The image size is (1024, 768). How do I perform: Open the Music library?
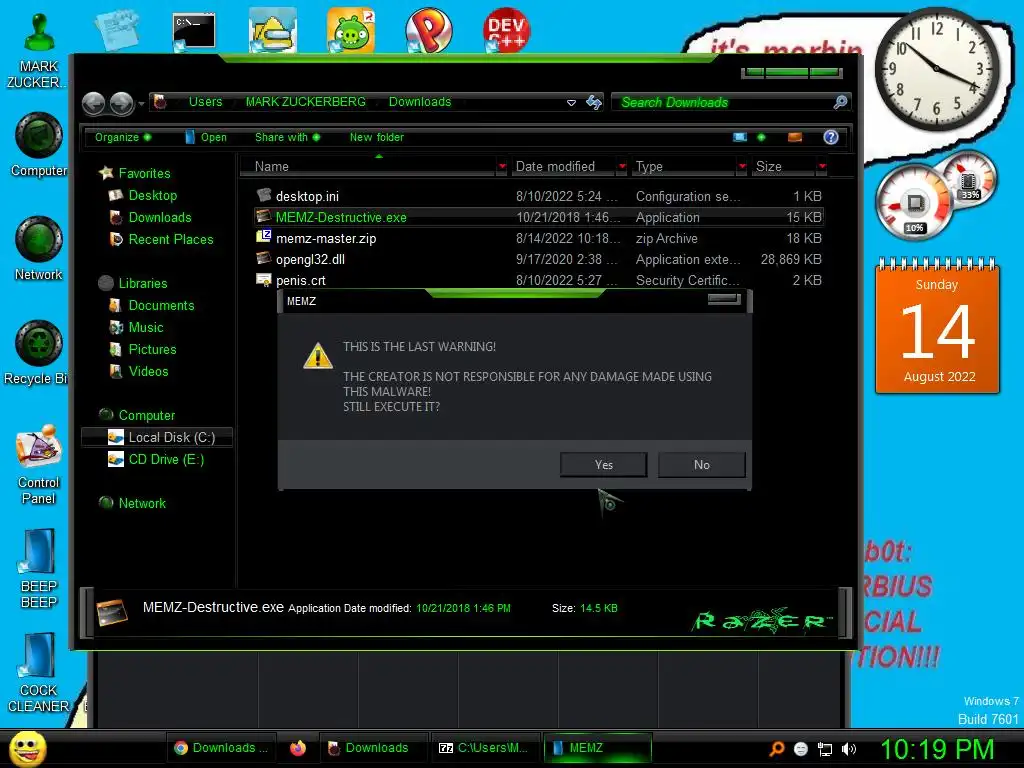point(136,327)
